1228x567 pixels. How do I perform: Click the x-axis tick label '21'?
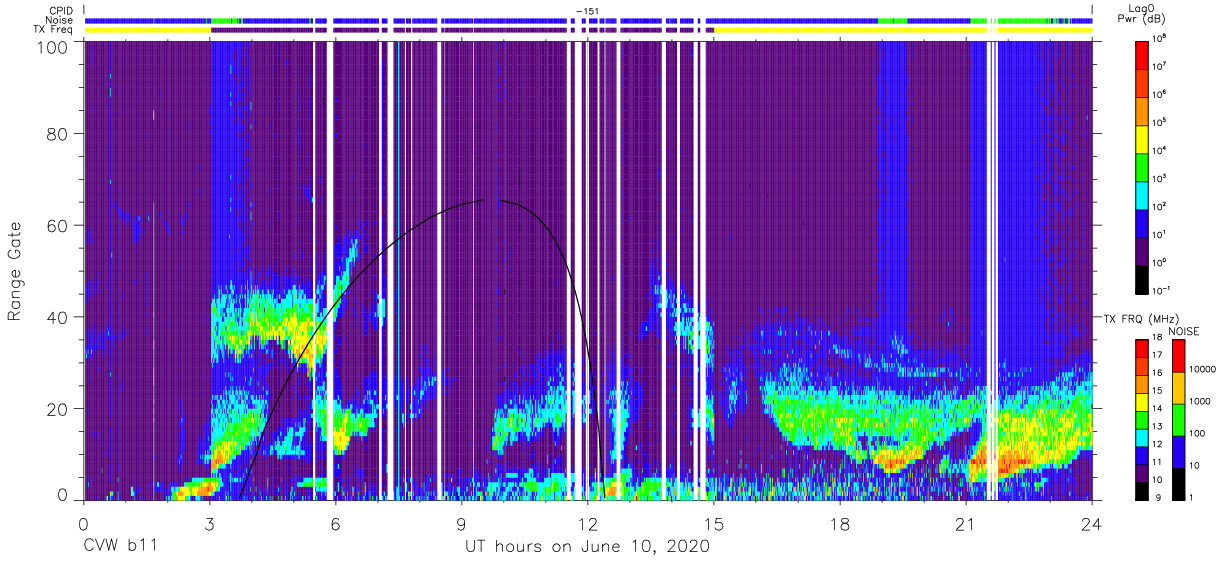(x=965, y=524)
